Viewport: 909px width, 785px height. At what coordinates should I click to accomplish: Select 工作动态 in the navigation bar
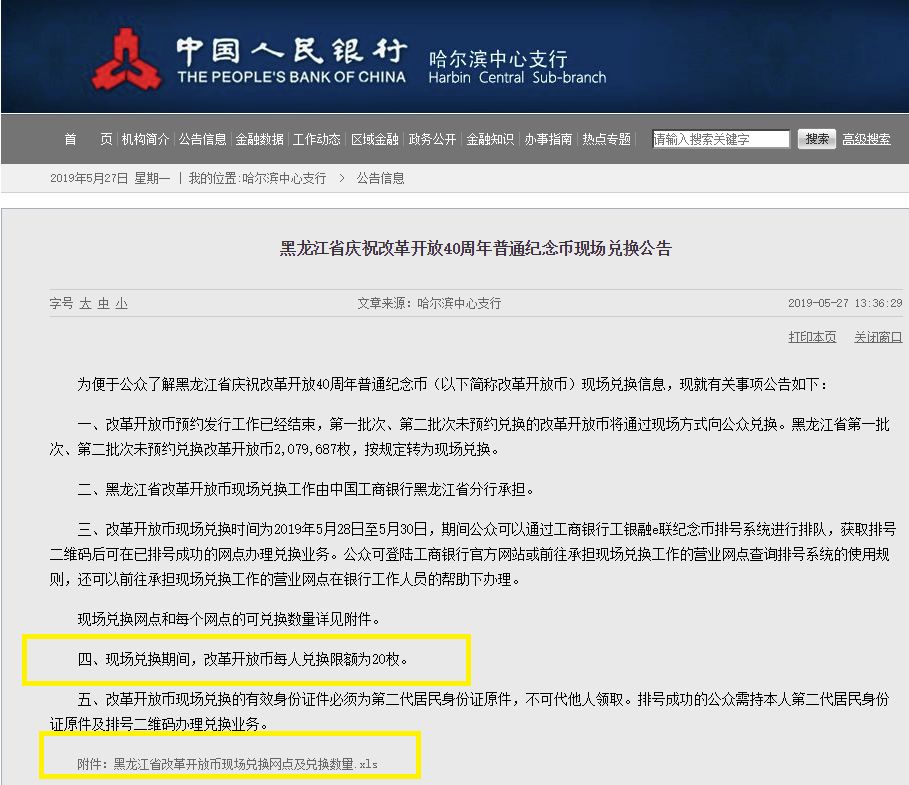point(317,139)
